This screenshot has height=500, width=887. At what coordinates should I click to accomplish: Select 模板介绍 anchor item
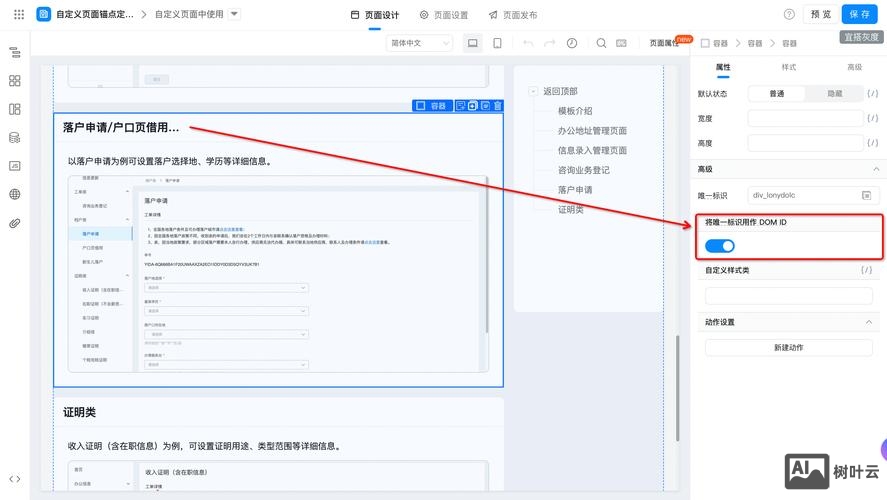[x=575, y=111]
